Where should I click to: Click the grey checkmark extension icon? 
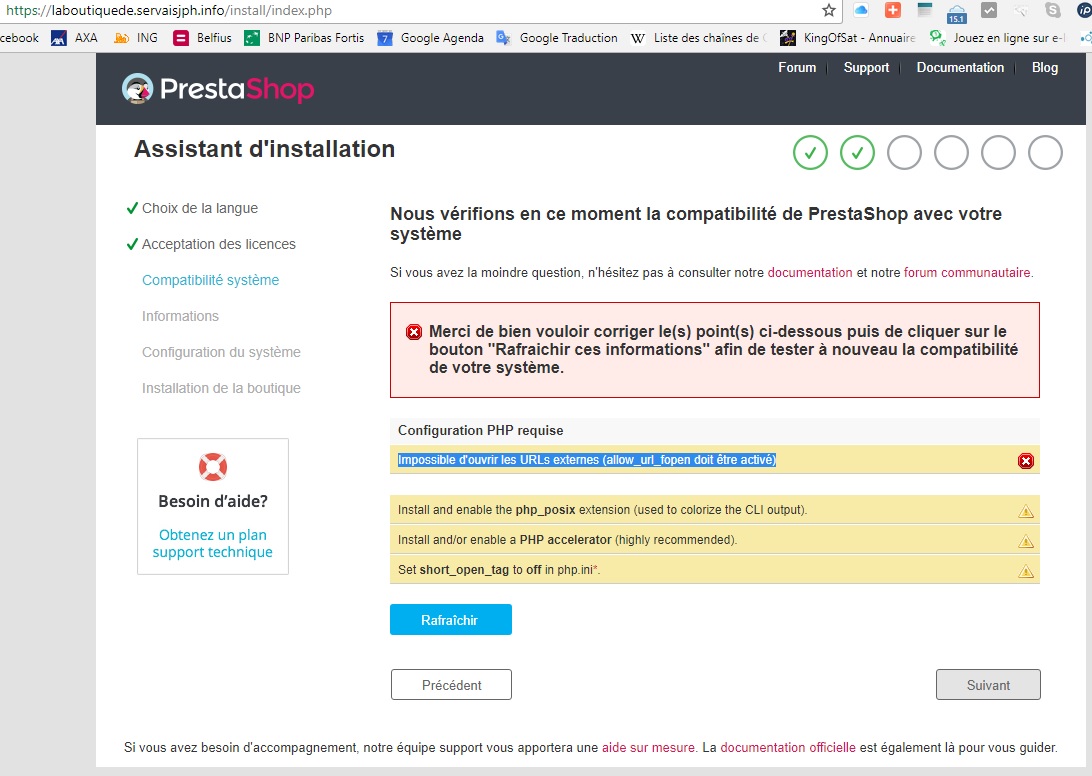point(989,10)
